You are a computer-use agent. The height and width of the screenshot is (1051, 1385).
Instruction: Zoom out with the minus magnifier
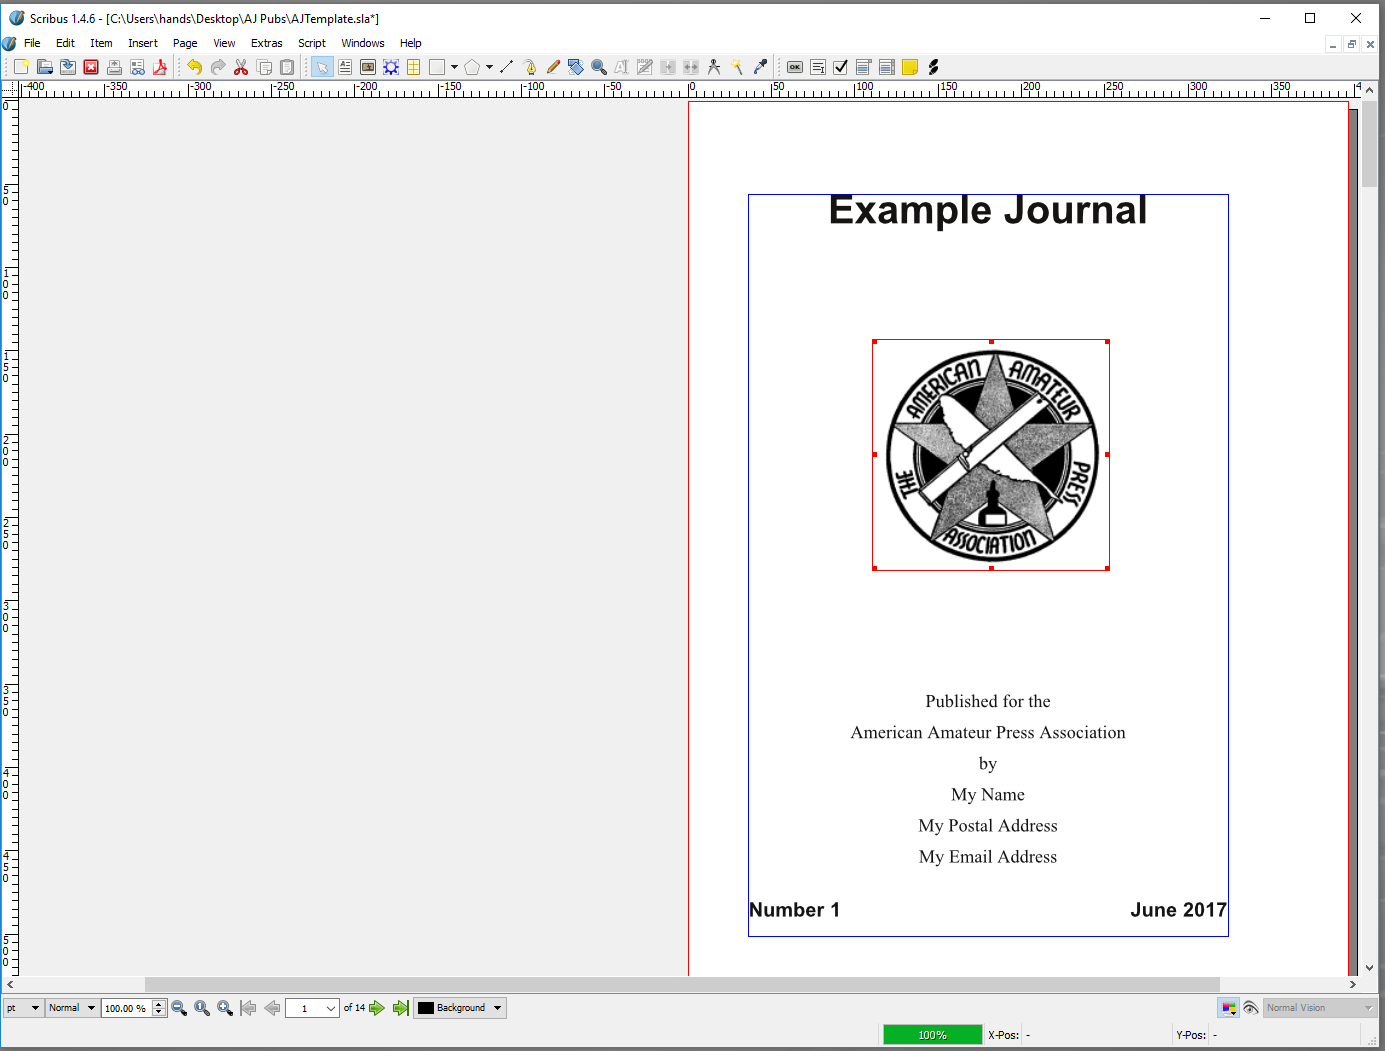179,1008
